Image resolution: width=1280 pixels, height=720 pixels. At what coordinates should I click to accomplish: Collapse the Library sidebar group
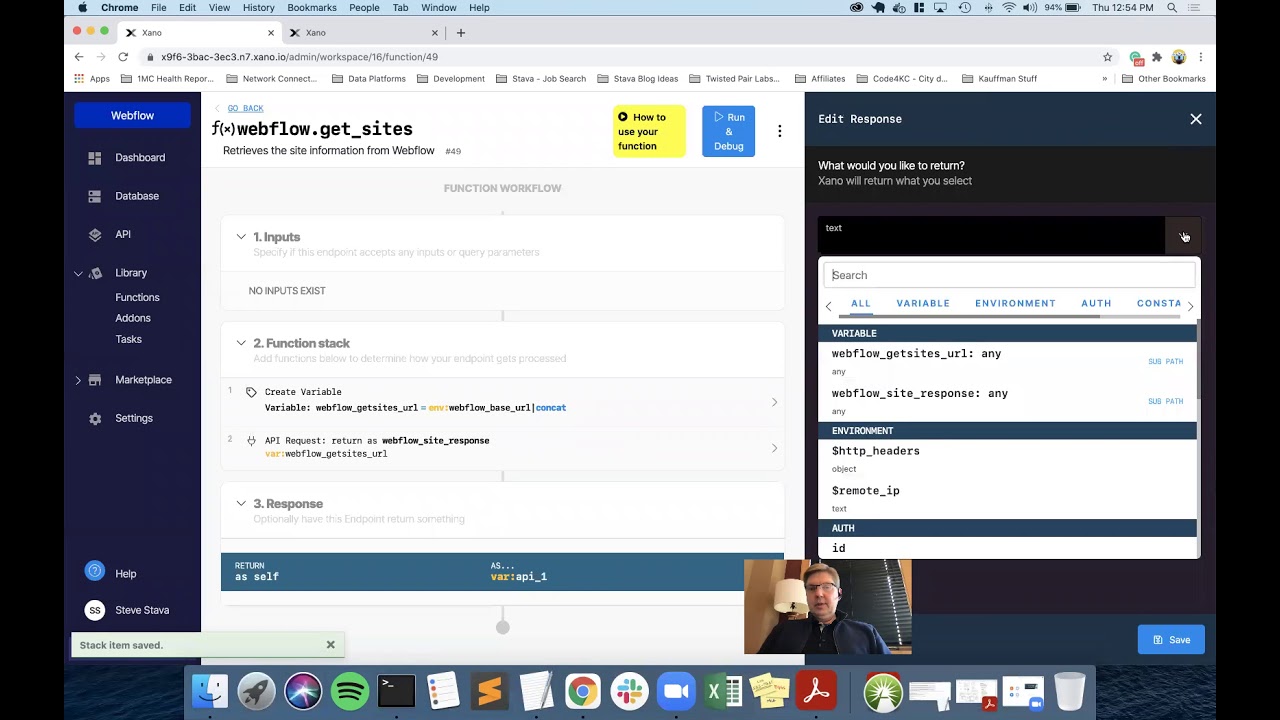[x=78, y=273]
